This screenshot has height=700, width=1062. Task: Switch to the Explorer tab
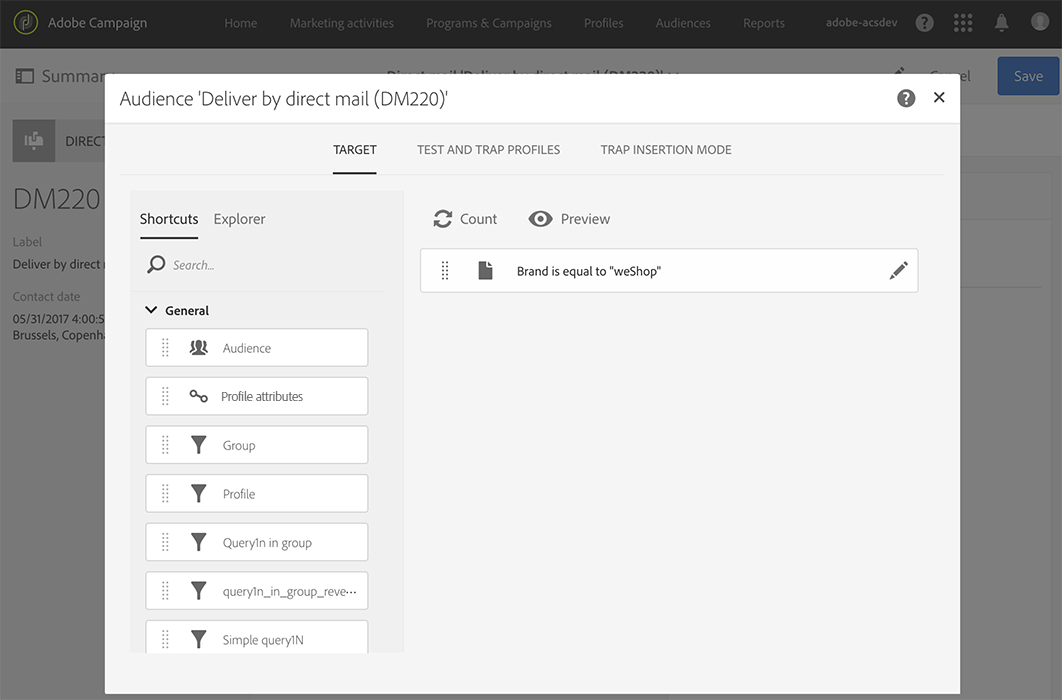coord(239,219)
